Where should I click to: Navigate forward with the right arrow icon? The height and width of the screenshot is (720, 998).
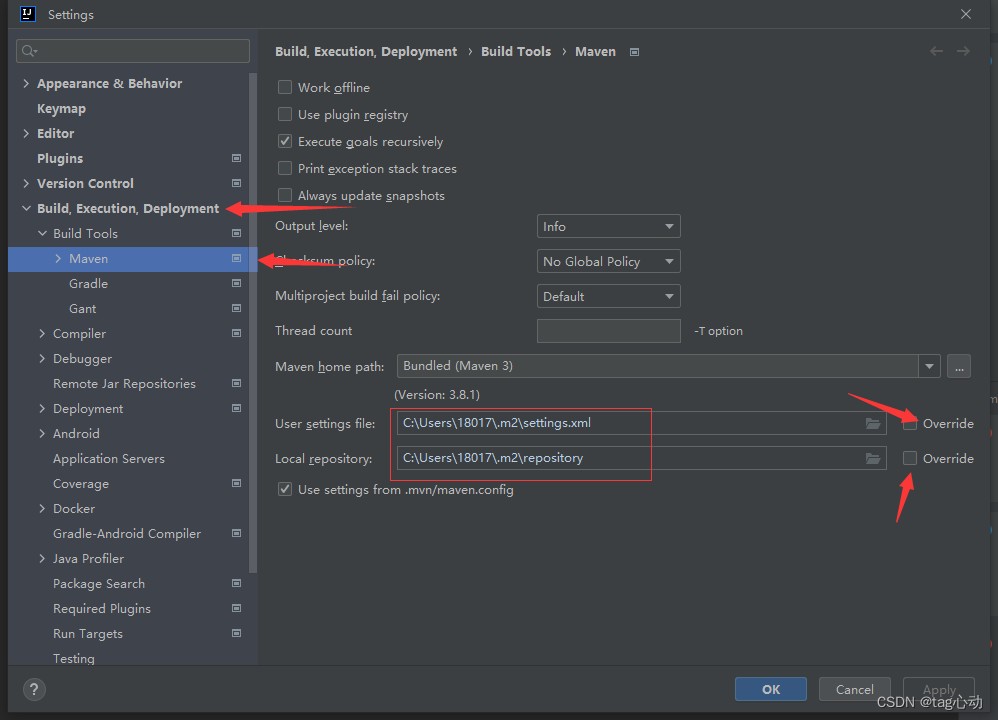(963, 51)
